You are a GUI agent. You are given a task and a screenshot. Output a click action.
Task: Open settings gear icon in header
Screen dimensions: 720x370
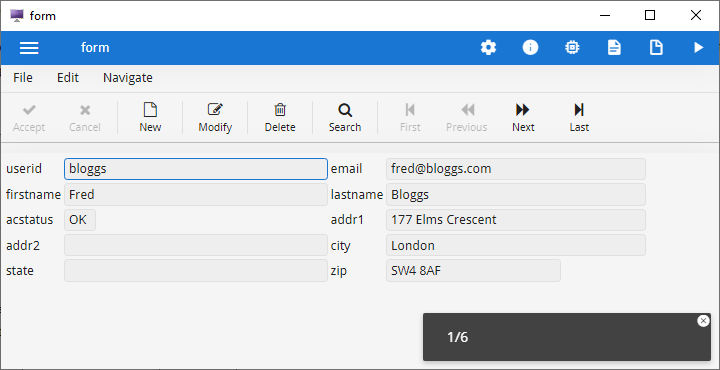click(489, 47)
